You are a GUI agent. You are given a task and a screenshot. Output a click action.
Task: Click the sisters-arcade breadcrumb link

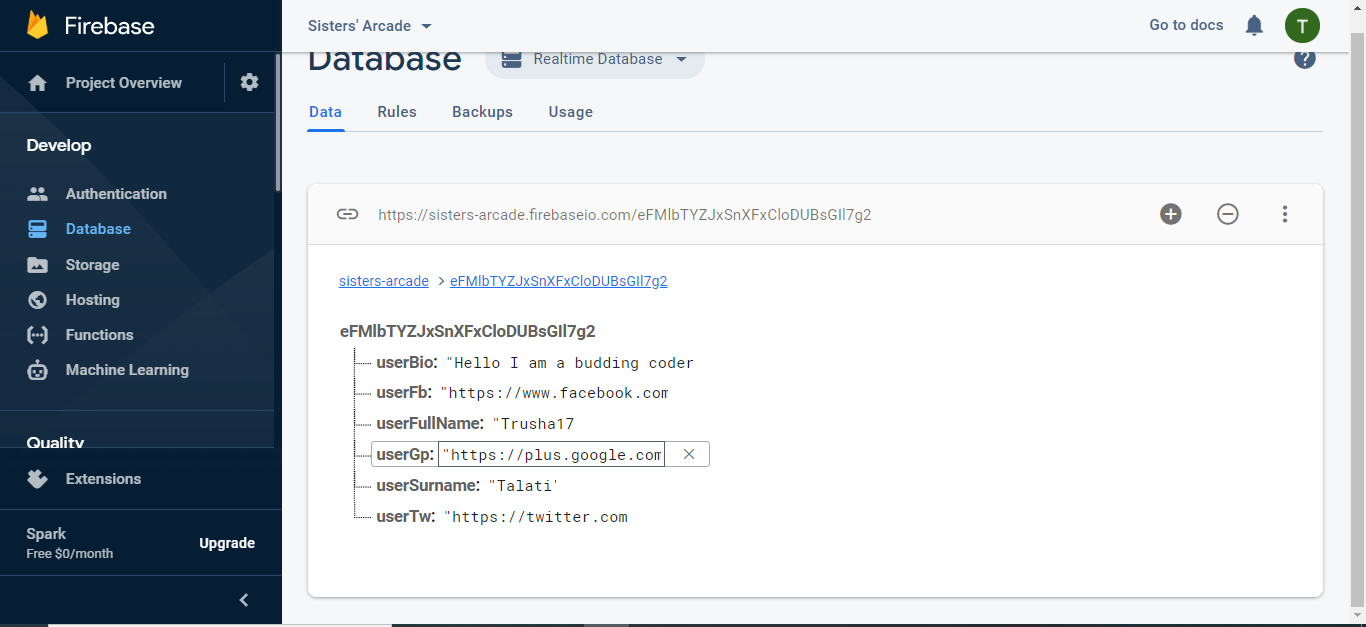pos(384,281)
